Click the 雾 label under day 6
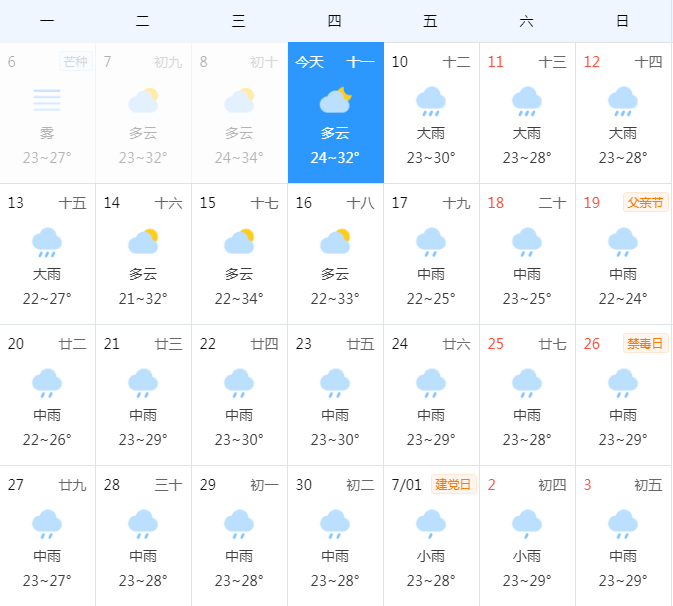The height and width of the screenshot is (606, 673). [47, 133]
